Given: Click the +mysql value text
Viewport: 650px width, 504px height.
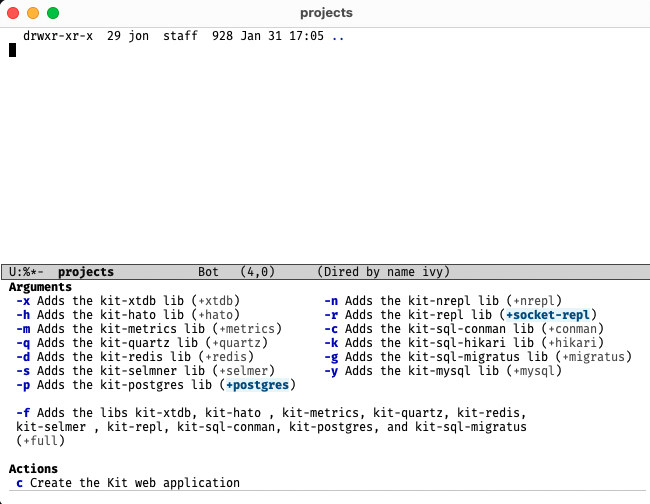Looking at the screenshot, I should pyautogui.click(x=534, y=371).
